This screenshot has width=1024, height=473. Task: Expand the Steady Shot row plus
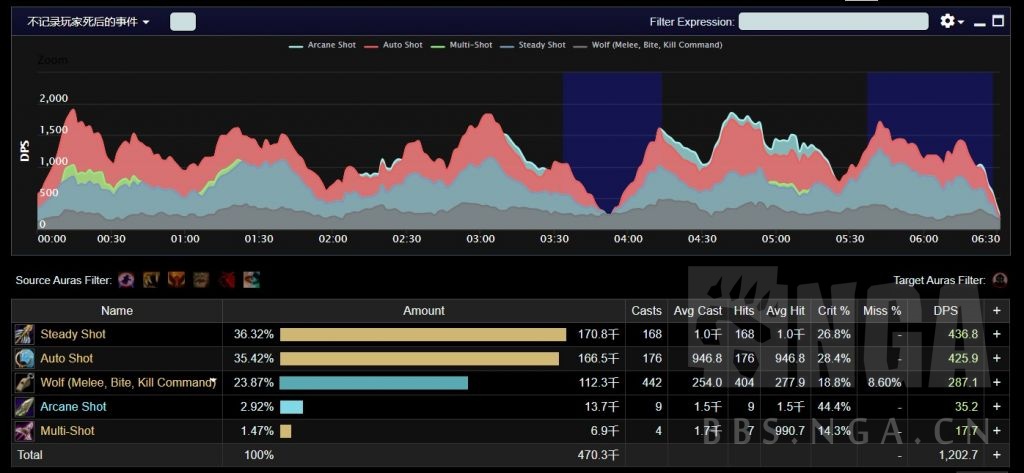[996, 334]
